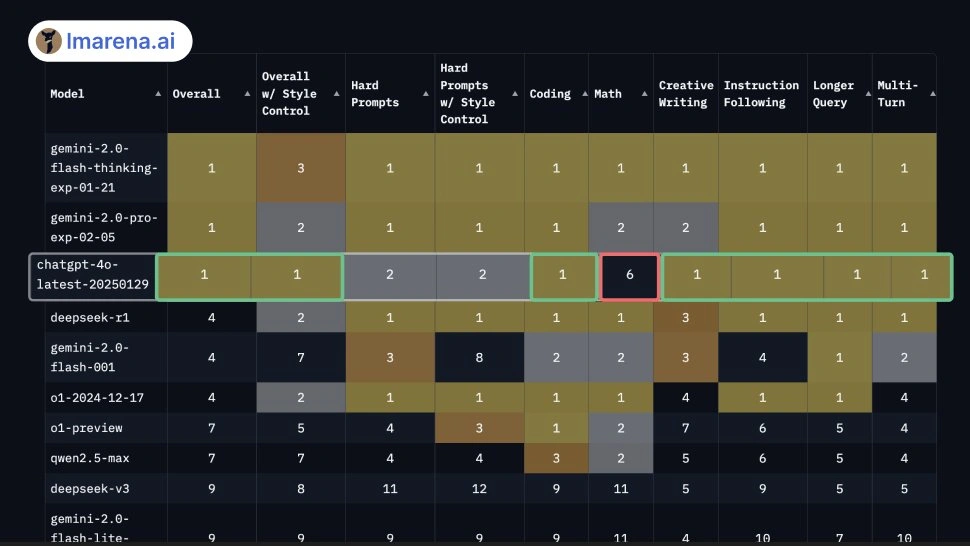Sort by Hard Prompts column arrow
This screenshot has height=546, width=970.
pyautogui.click(x=426, y=94)
